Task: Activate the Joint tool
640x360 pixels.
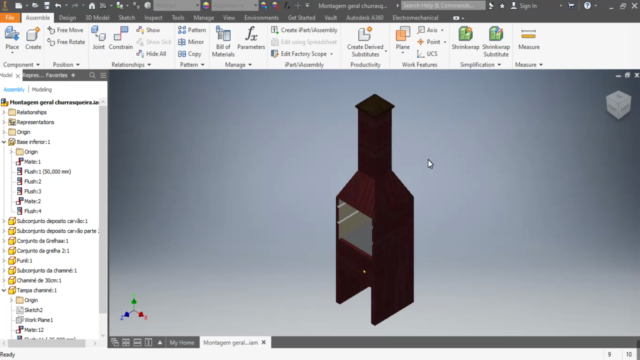Action: tap(98, 39)
